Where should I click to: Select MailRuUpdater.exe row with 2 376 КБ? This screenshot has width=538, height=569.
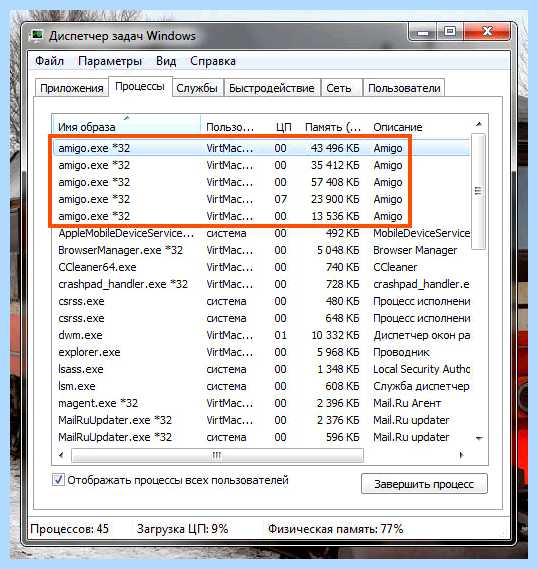click(x=262, y=420)
